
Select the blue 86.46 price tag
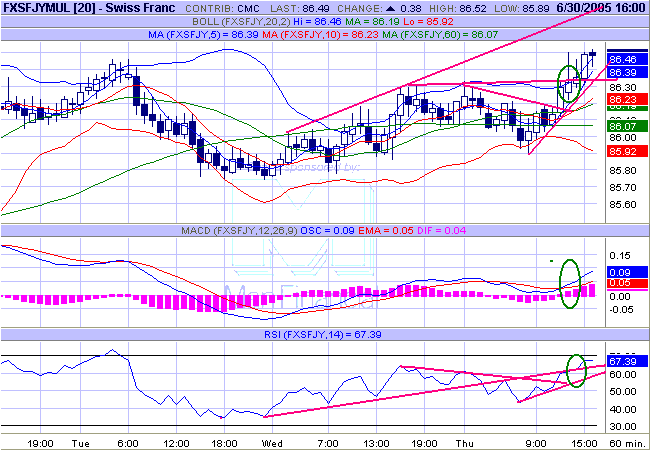(622, 61)
